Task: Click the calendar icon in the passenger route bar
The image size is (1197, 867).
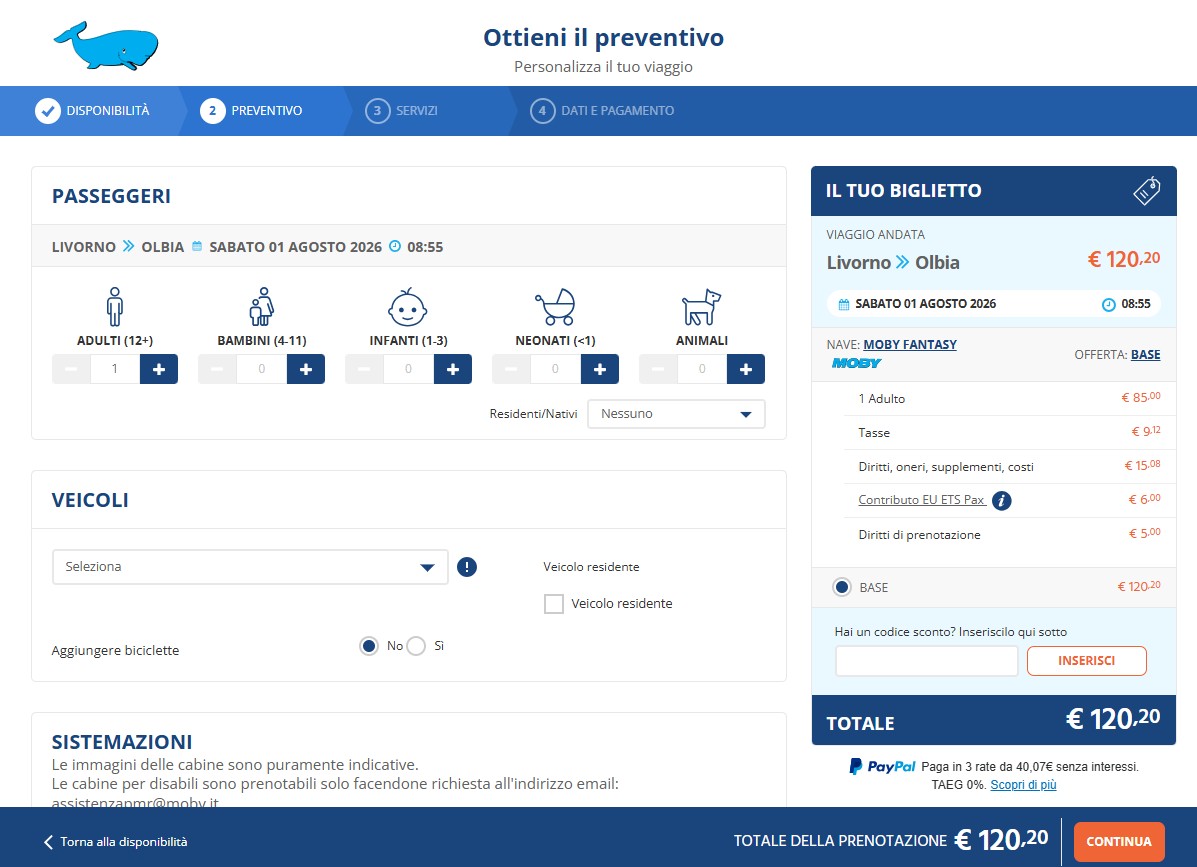Action: (197, 247)
